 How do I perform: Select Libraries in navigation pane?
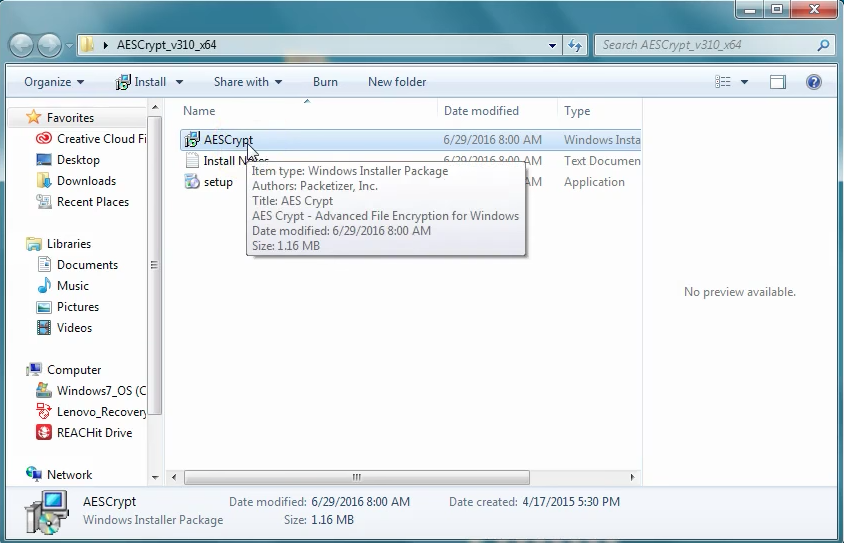68,244
